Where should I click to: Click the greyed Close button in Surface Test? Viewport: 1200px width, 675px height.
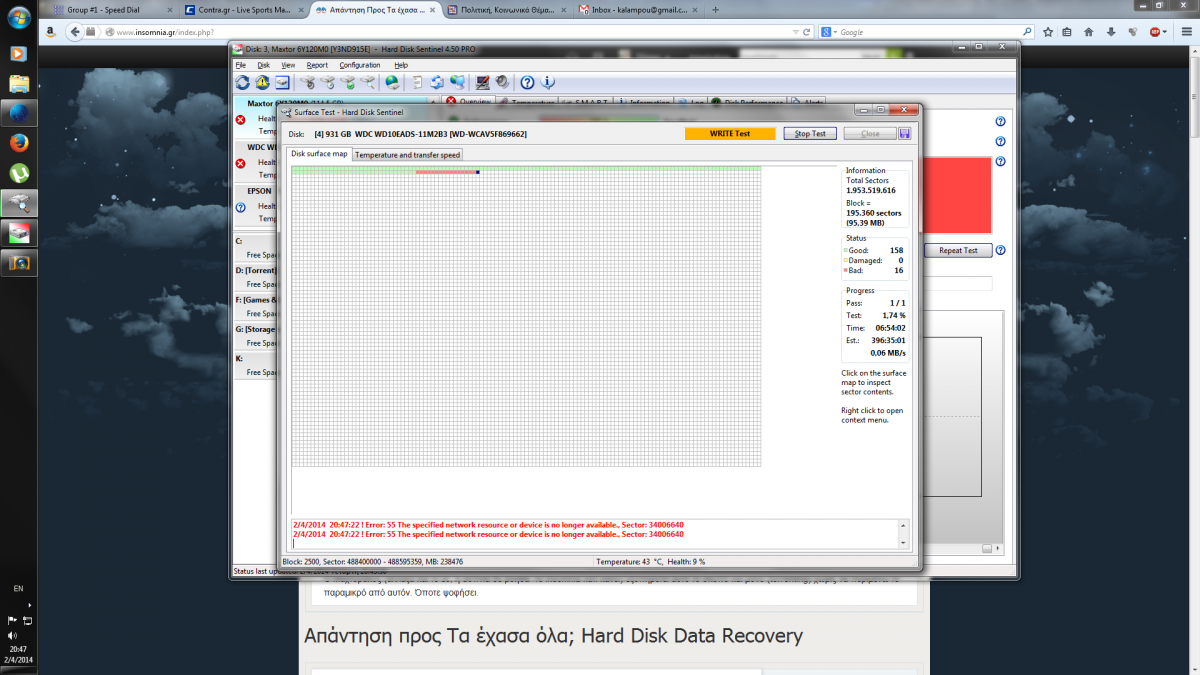(x=869, y=133)
